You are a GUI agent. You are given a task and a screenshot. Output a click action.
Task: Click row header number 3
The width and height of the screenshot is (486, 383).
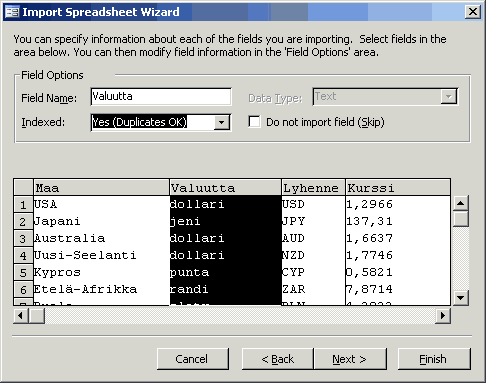(x=23, y=238)
